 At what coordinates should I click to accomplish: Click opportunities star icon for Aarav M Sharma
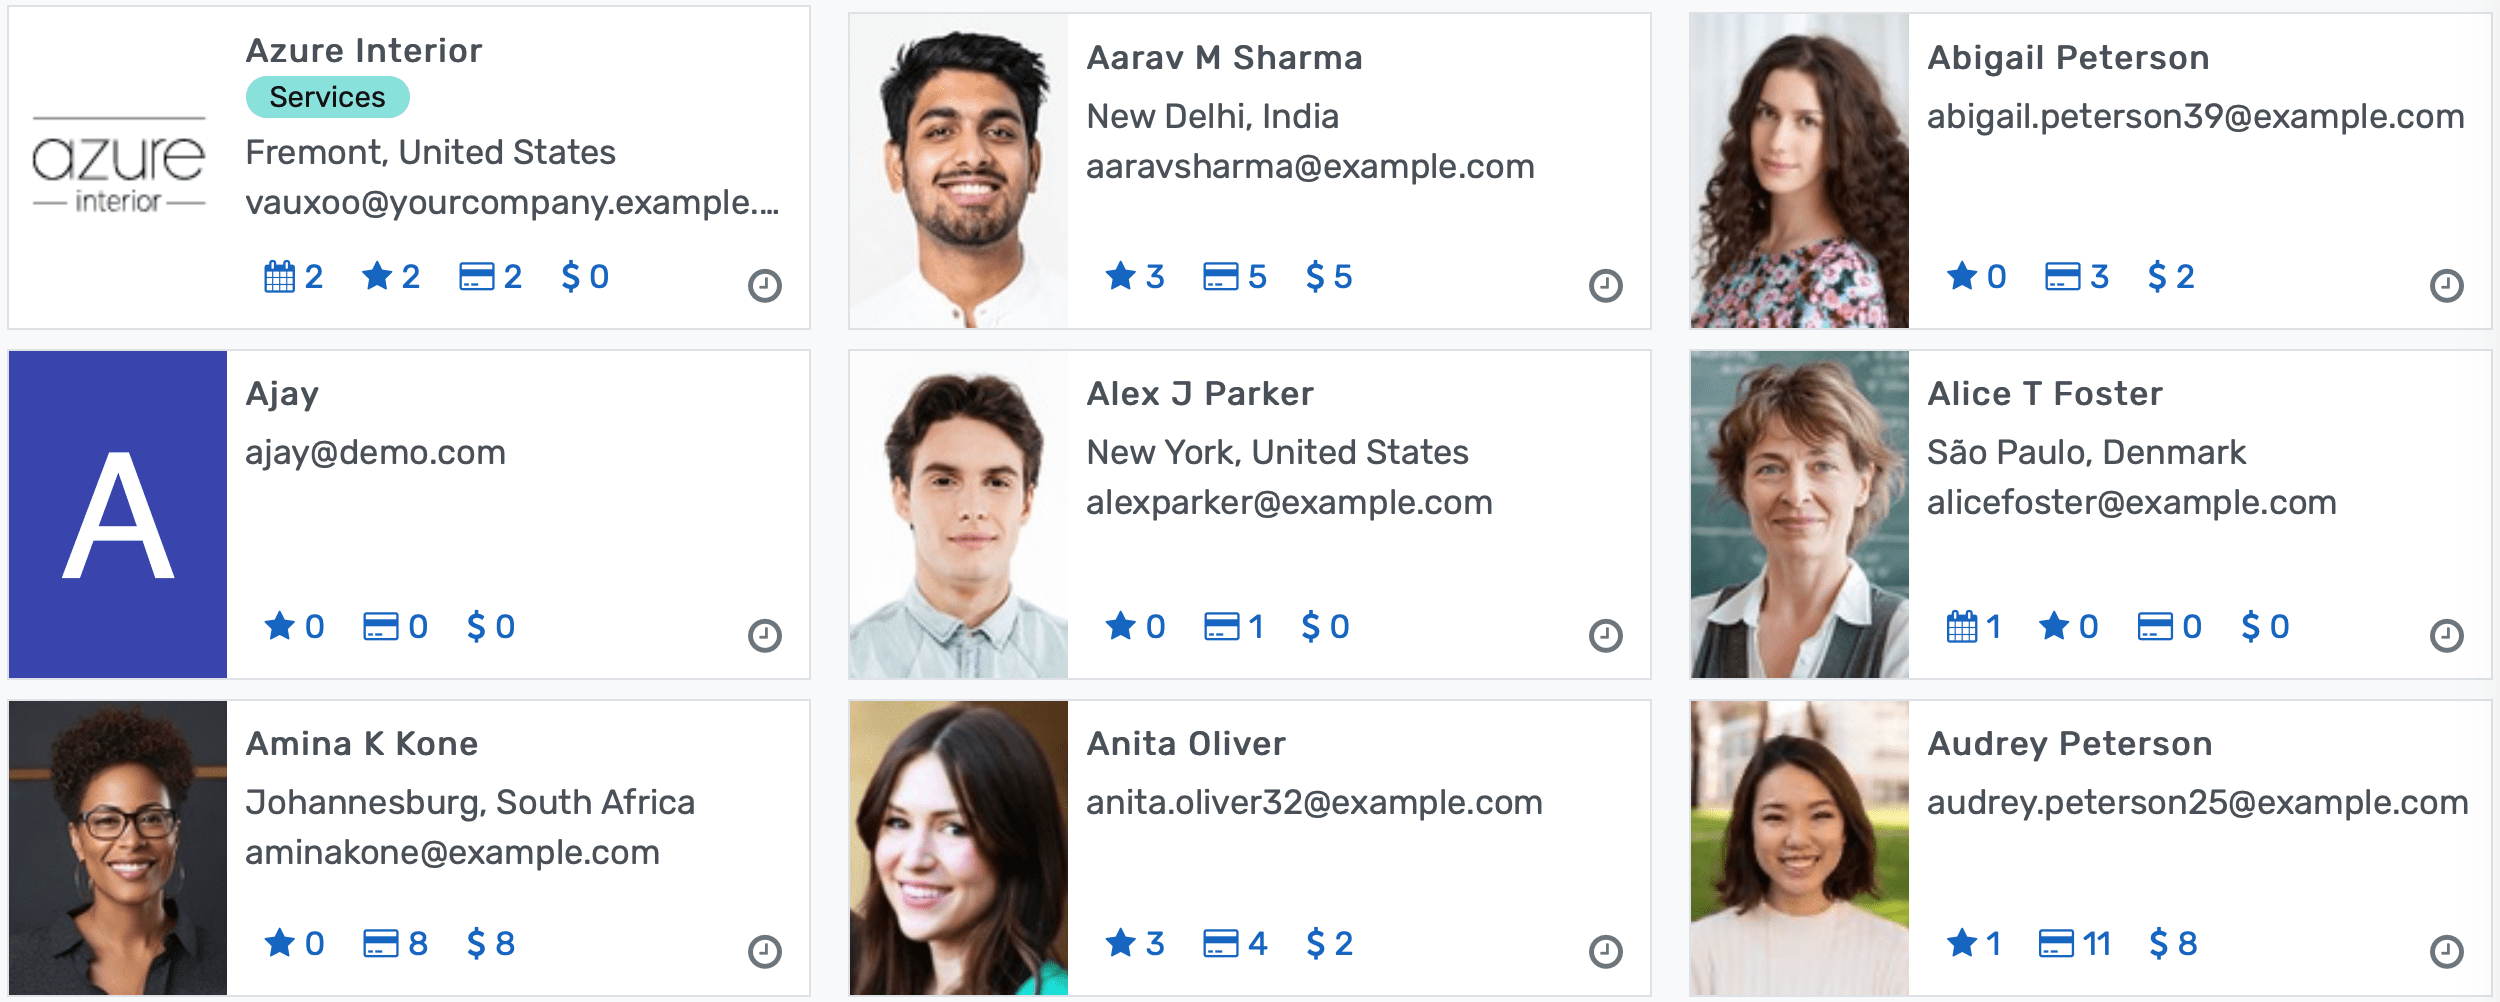coord(1120,276)
